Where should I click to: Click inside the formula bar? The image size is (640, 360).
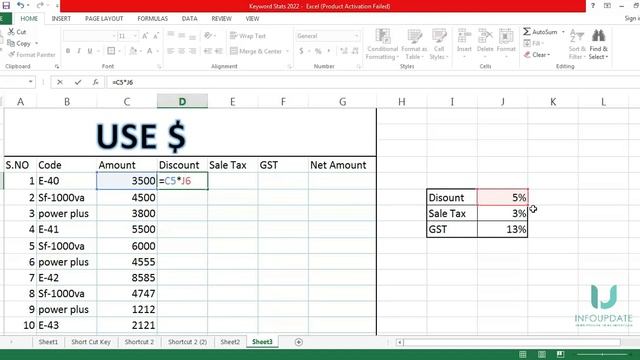point(373,82)
